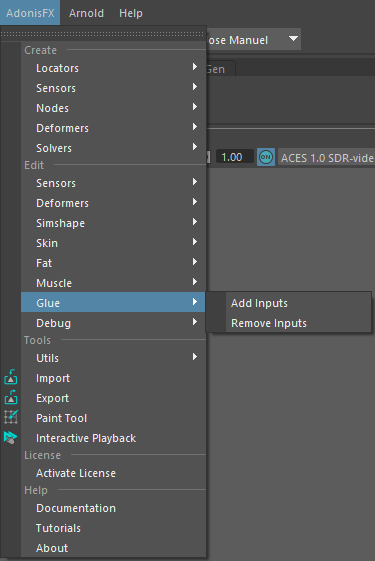Screen dimensions: 375x561
Task: Open the Utils submenu
Action: (113, 358)
